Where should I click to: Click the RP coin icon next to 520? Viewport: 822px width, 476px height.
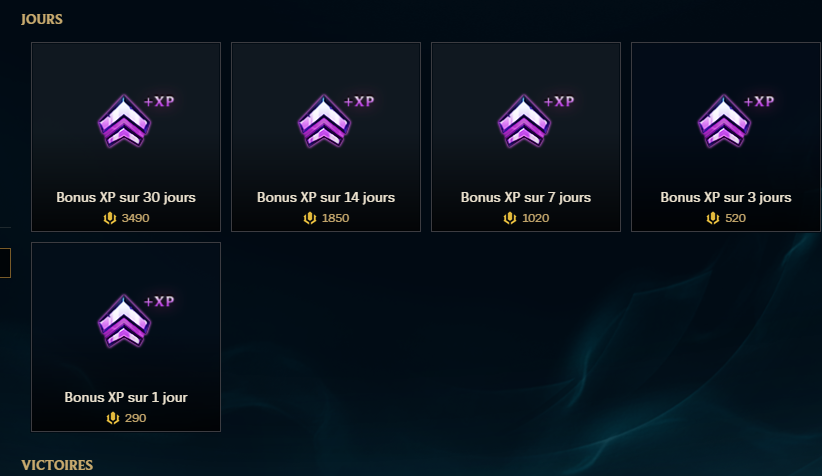click(x=713, y=218)
